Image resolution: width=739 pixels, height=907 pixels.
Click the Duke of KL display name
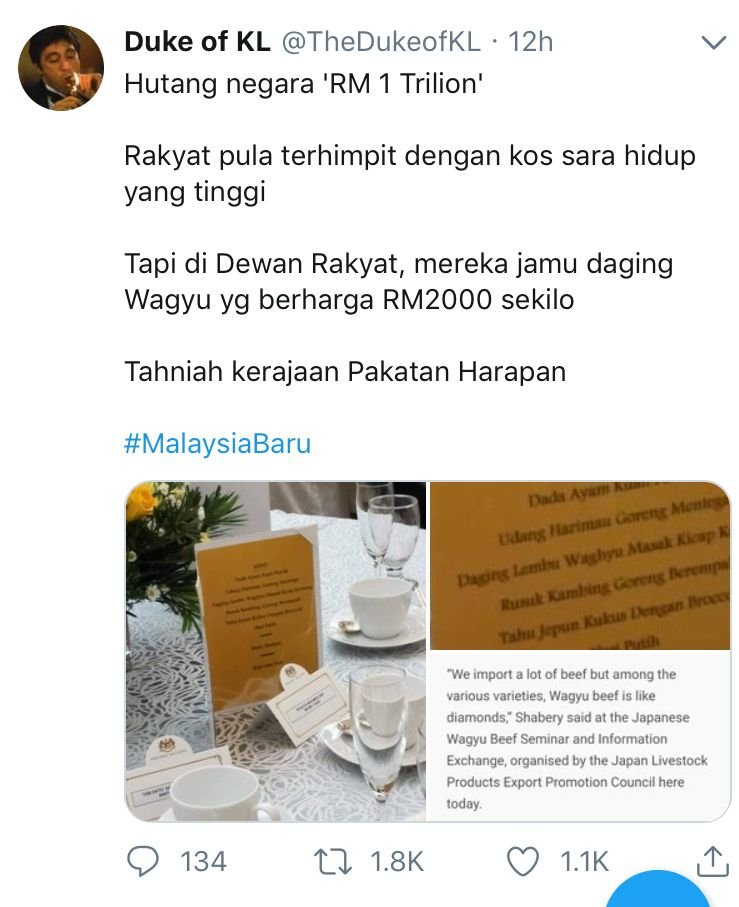tap(197, 42)
